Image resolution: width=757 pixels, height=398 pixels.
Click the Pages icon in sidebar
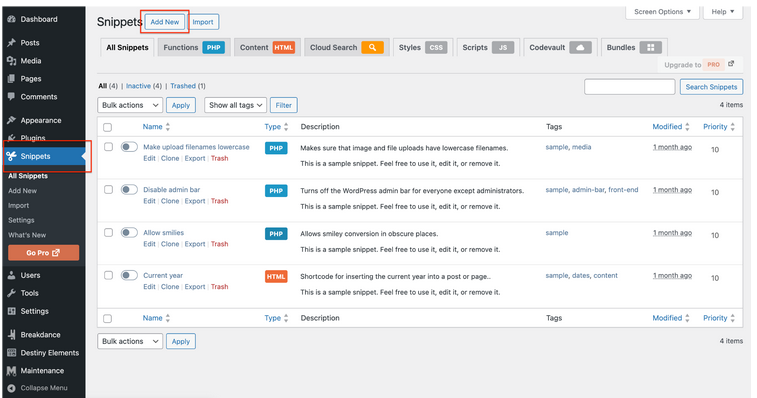12,79
